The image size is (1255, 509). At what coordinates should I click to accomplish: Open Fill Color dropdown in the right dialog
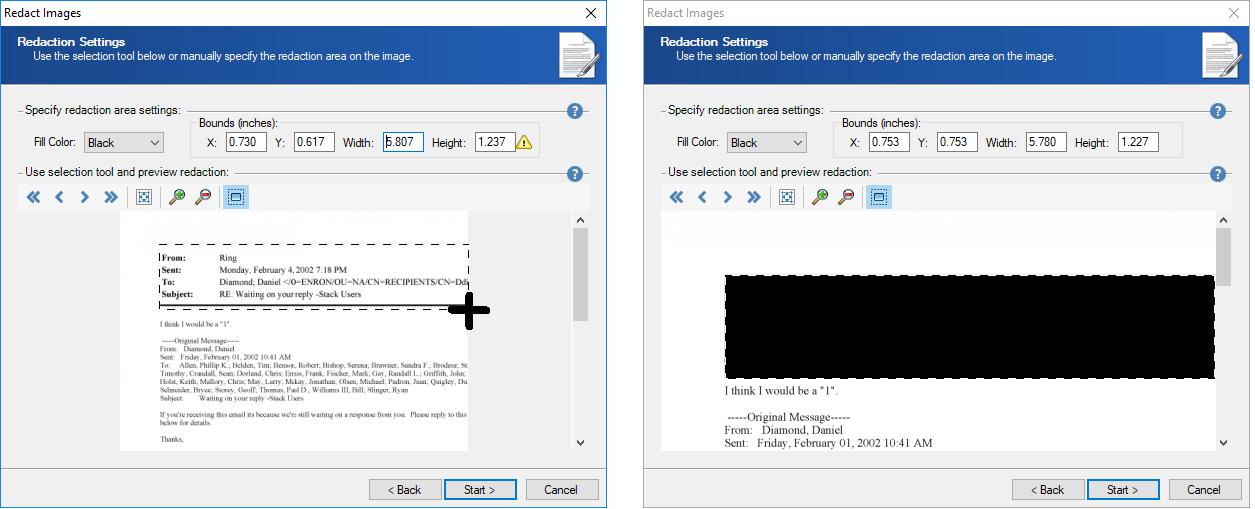[766, 143]
